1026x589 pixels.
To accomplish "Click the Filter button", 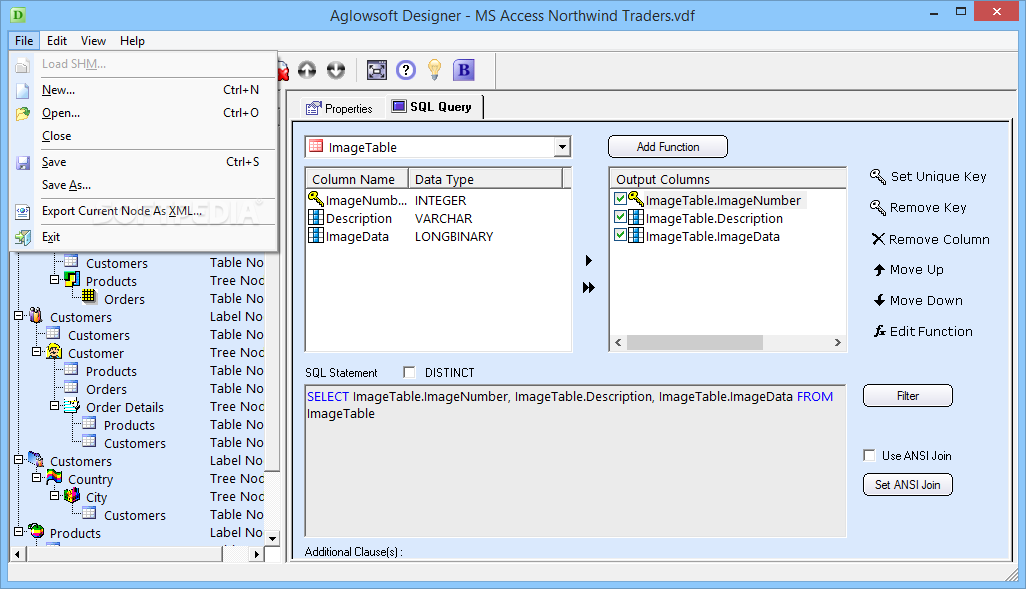I will pyautogui.click(x=908, y=395).
